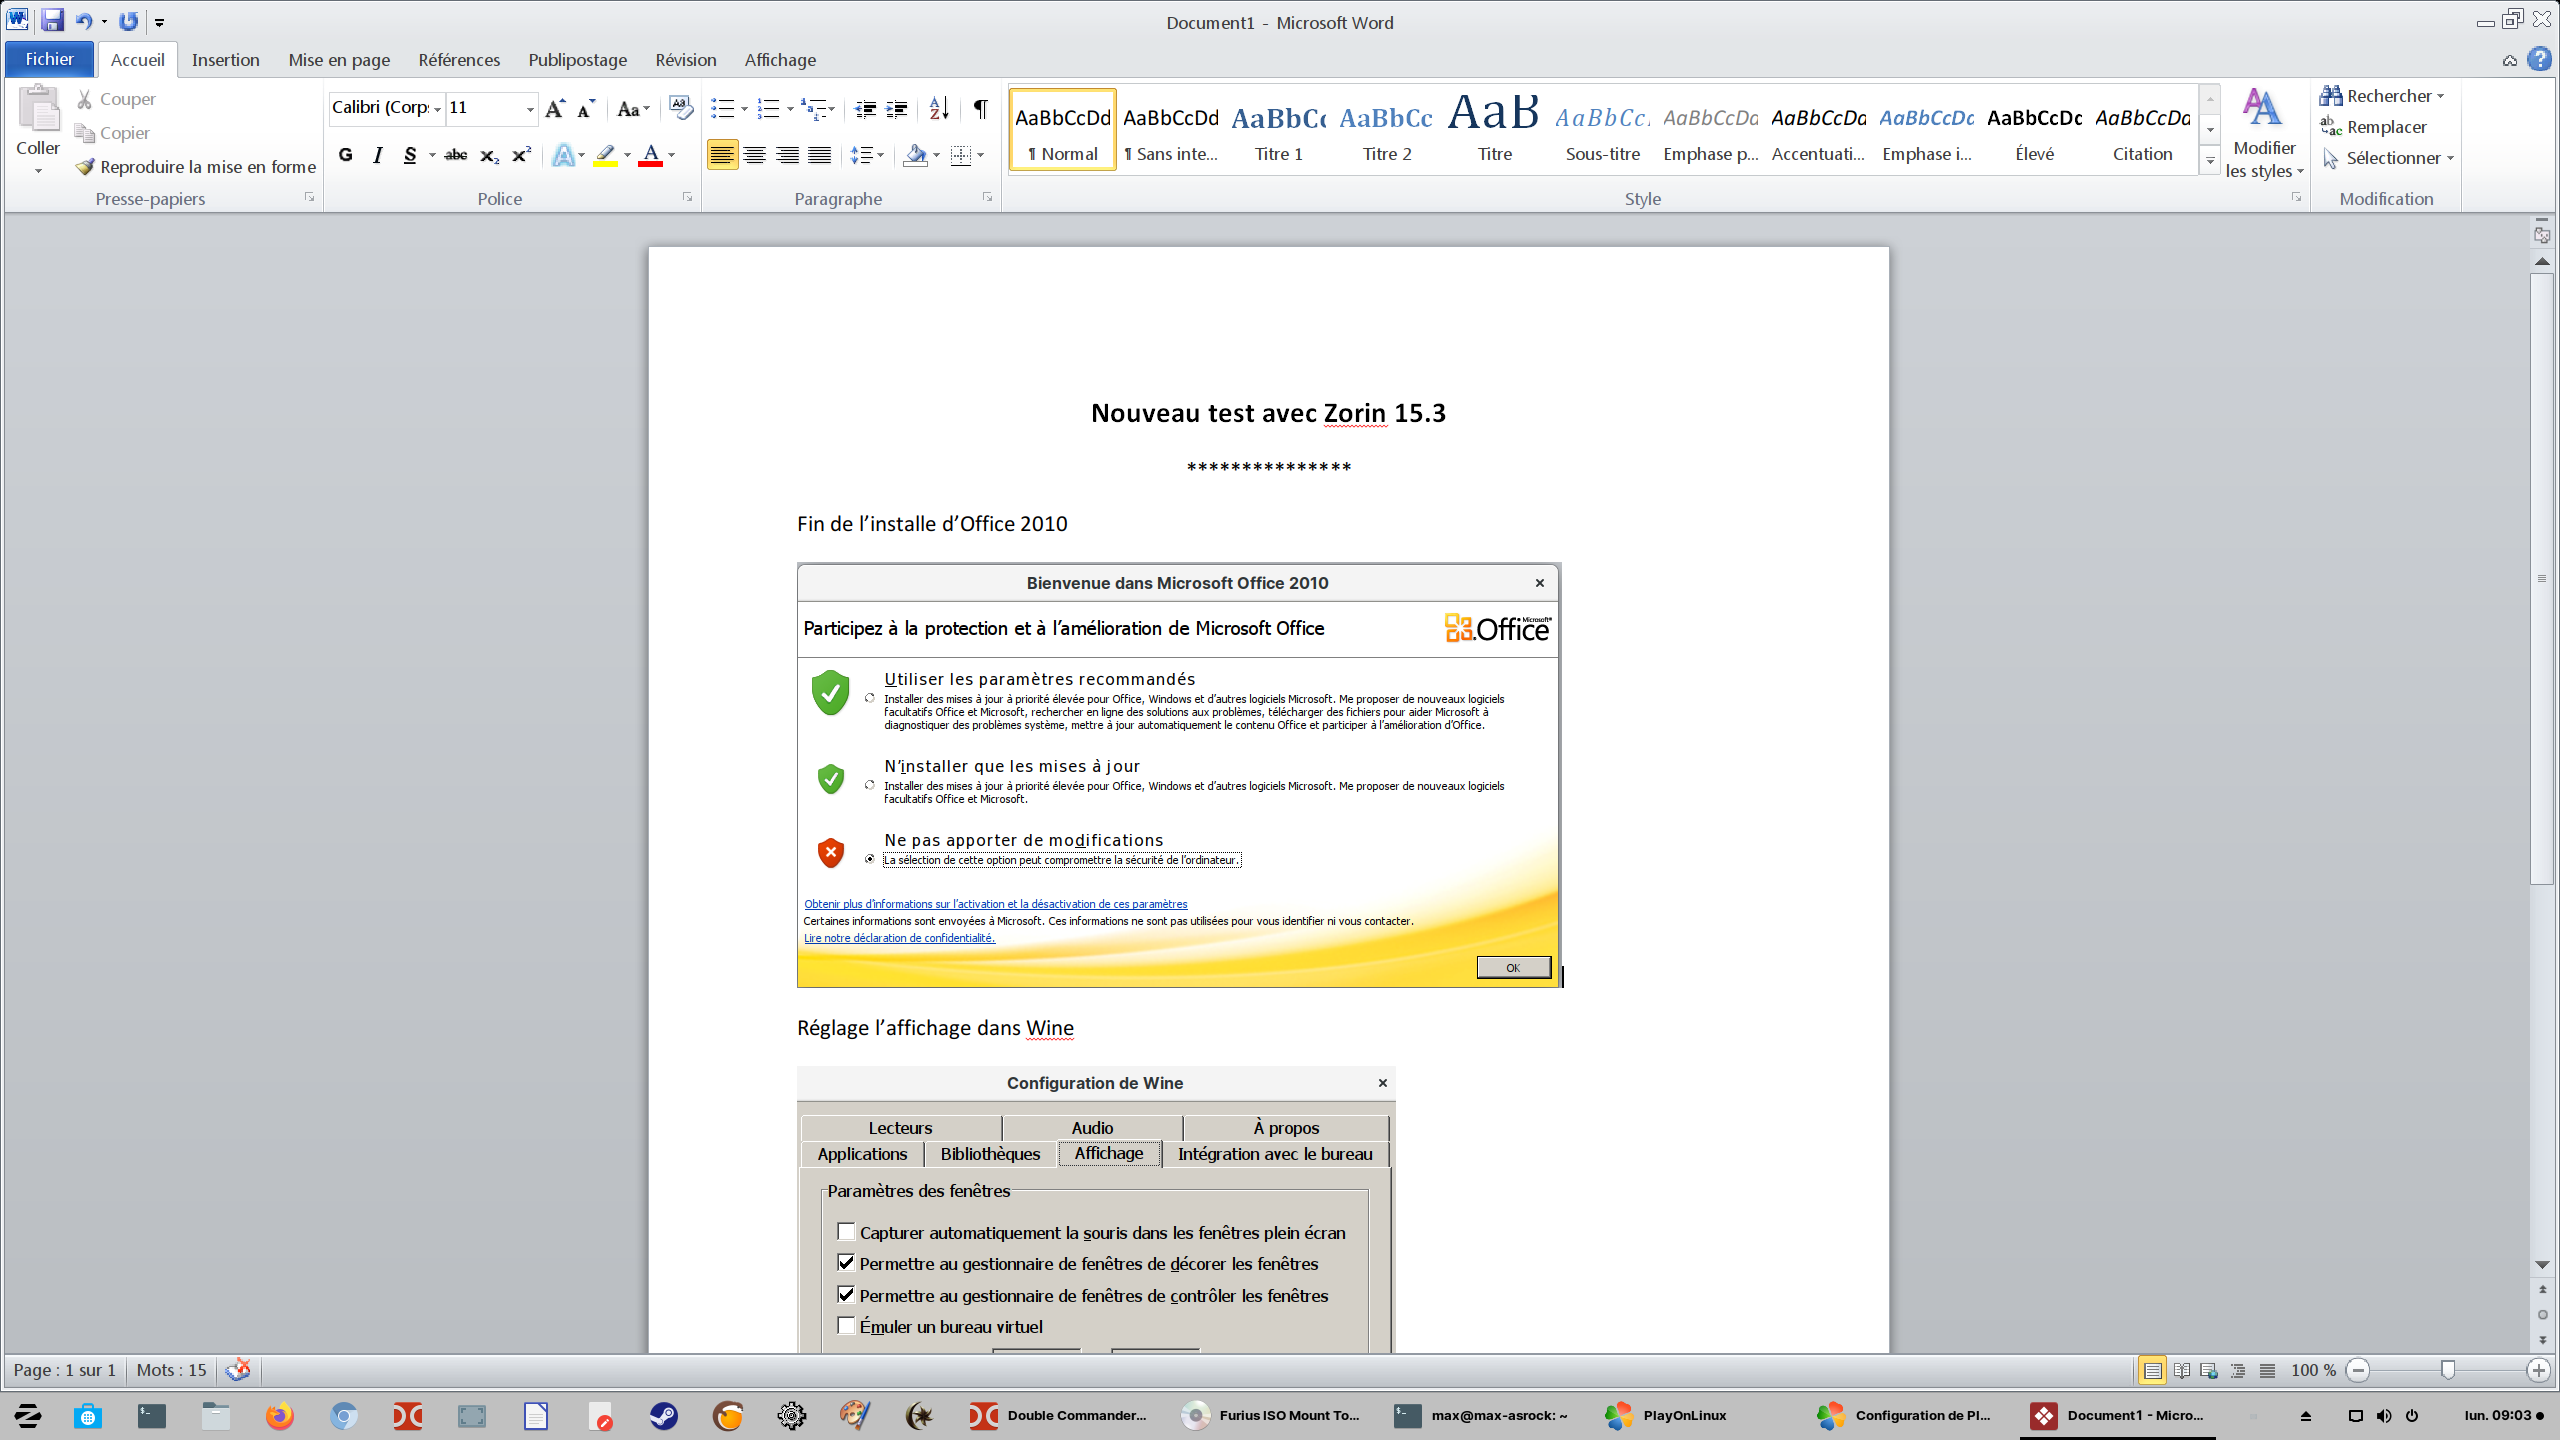Click the zoom slider in status bar
The image size is (2560, 1440).
click(x=2447, y=1370)
